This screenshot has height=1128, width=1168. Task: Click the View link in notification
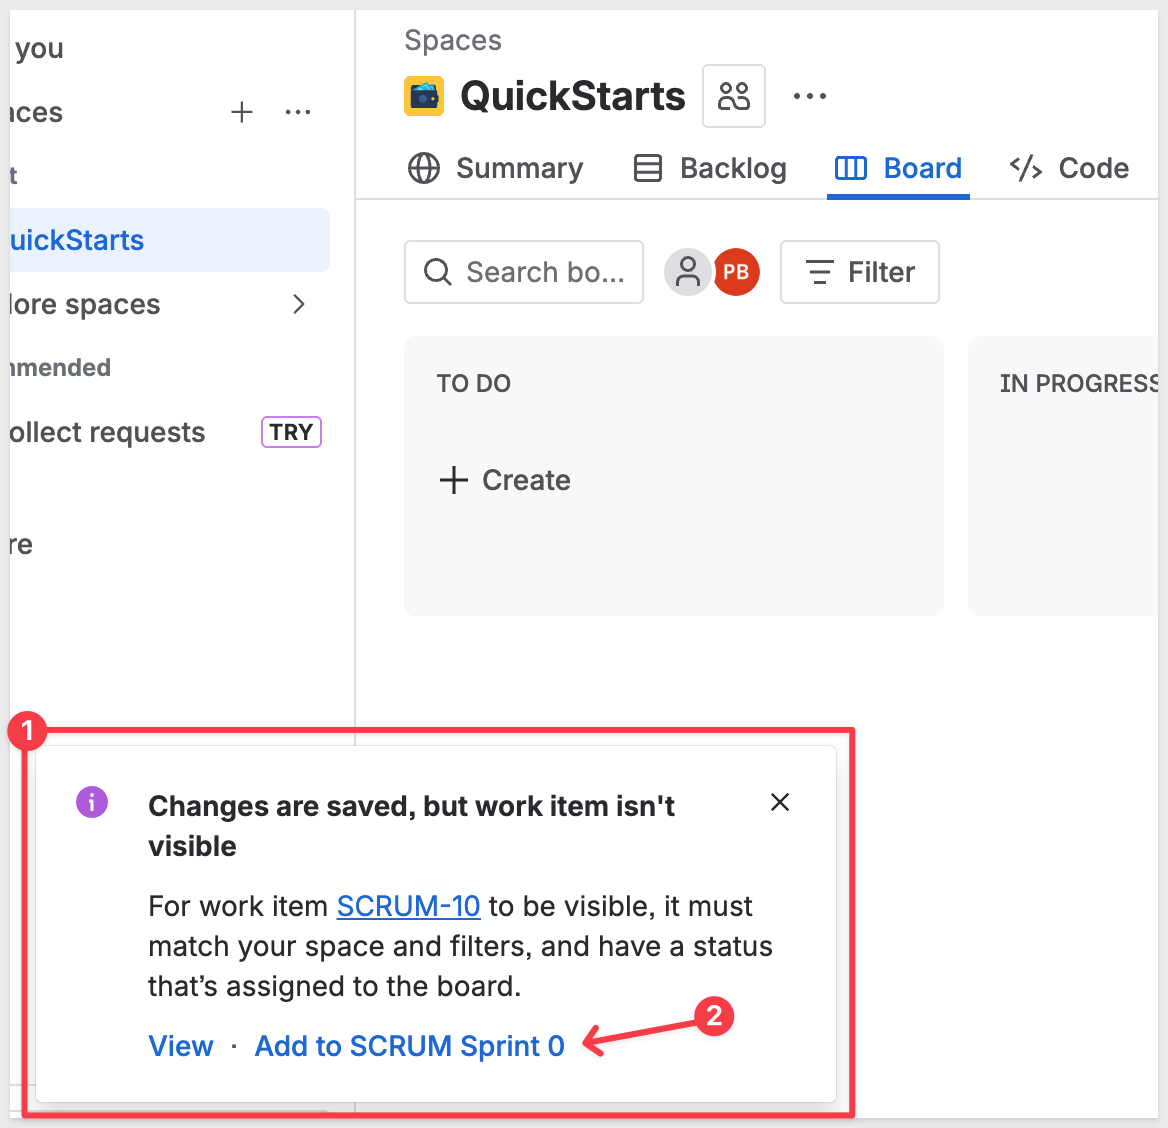click(x=181, y=1046)
